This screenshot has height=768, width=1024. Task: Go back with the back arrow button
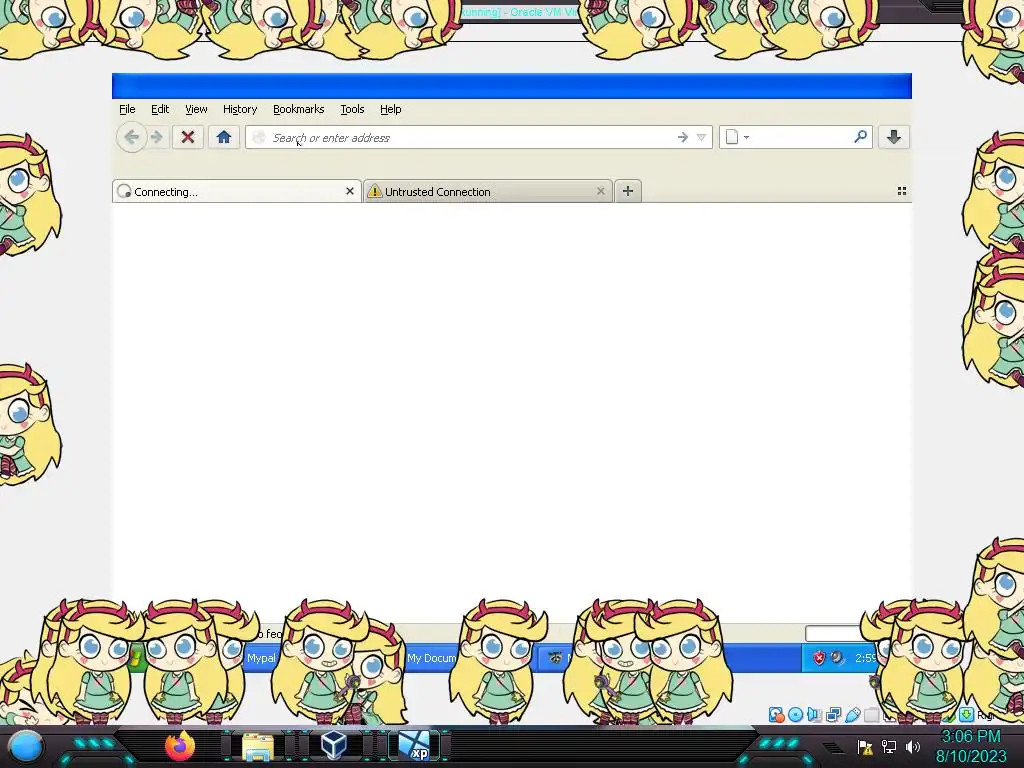(x=131, y=137)
